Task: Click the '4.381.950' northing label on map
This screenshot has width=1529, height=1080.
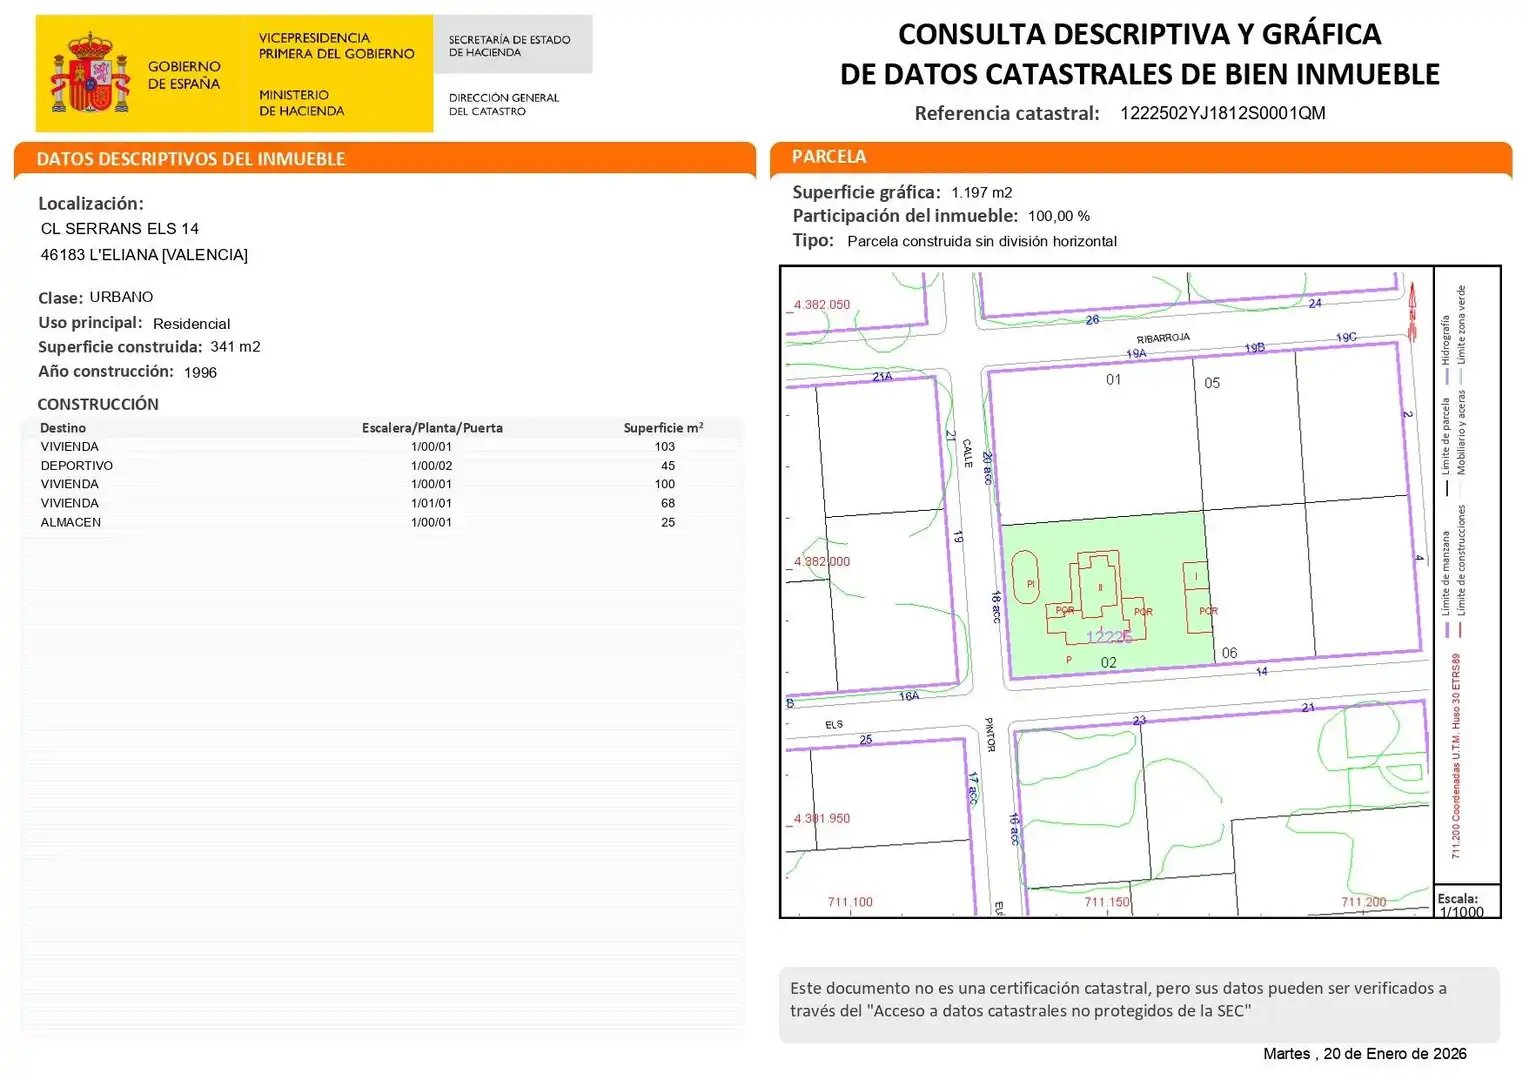Action: click(x=822, y=819)
